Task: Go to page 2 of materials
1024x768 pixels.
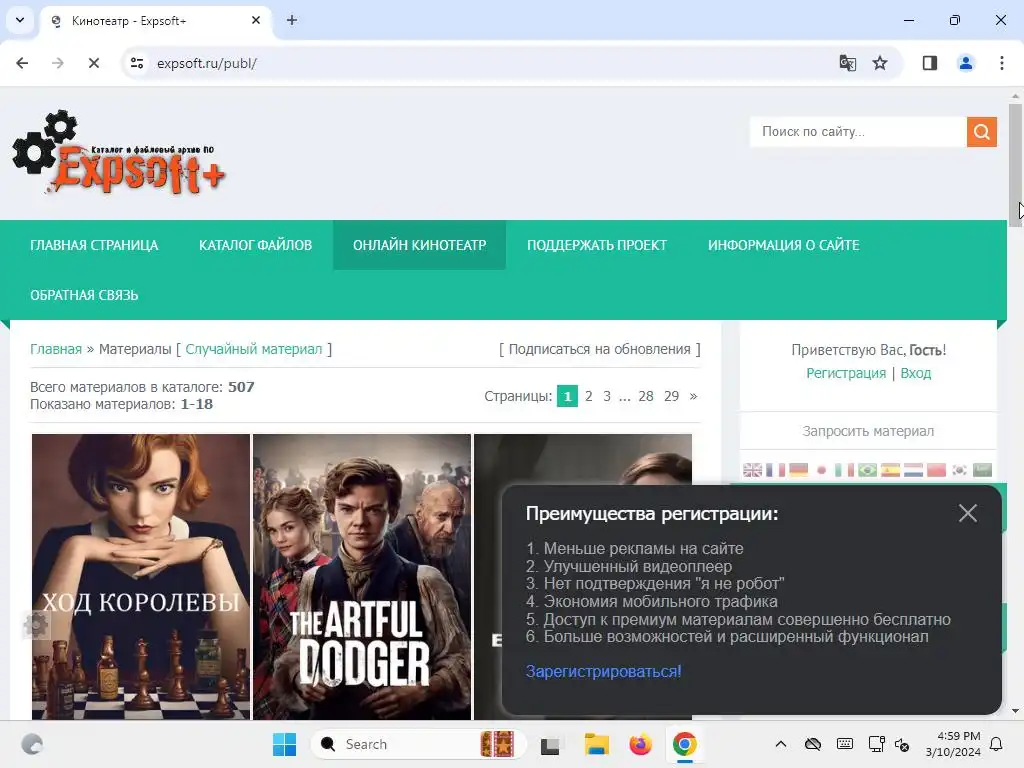Action: [588, 396]
